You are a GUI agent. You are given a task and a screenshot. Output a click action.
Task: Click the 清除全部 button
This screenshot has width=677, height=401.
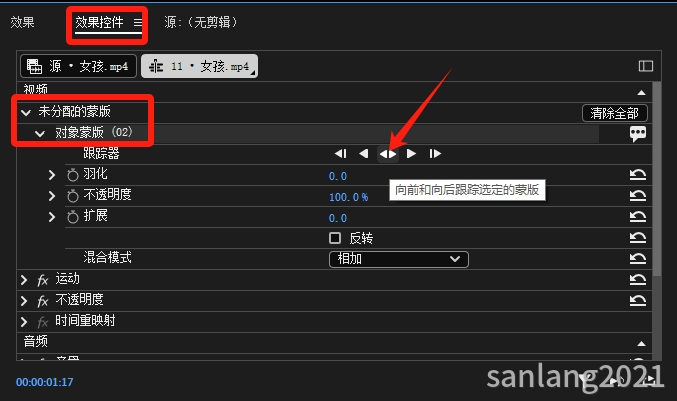(x=614, y=113)
